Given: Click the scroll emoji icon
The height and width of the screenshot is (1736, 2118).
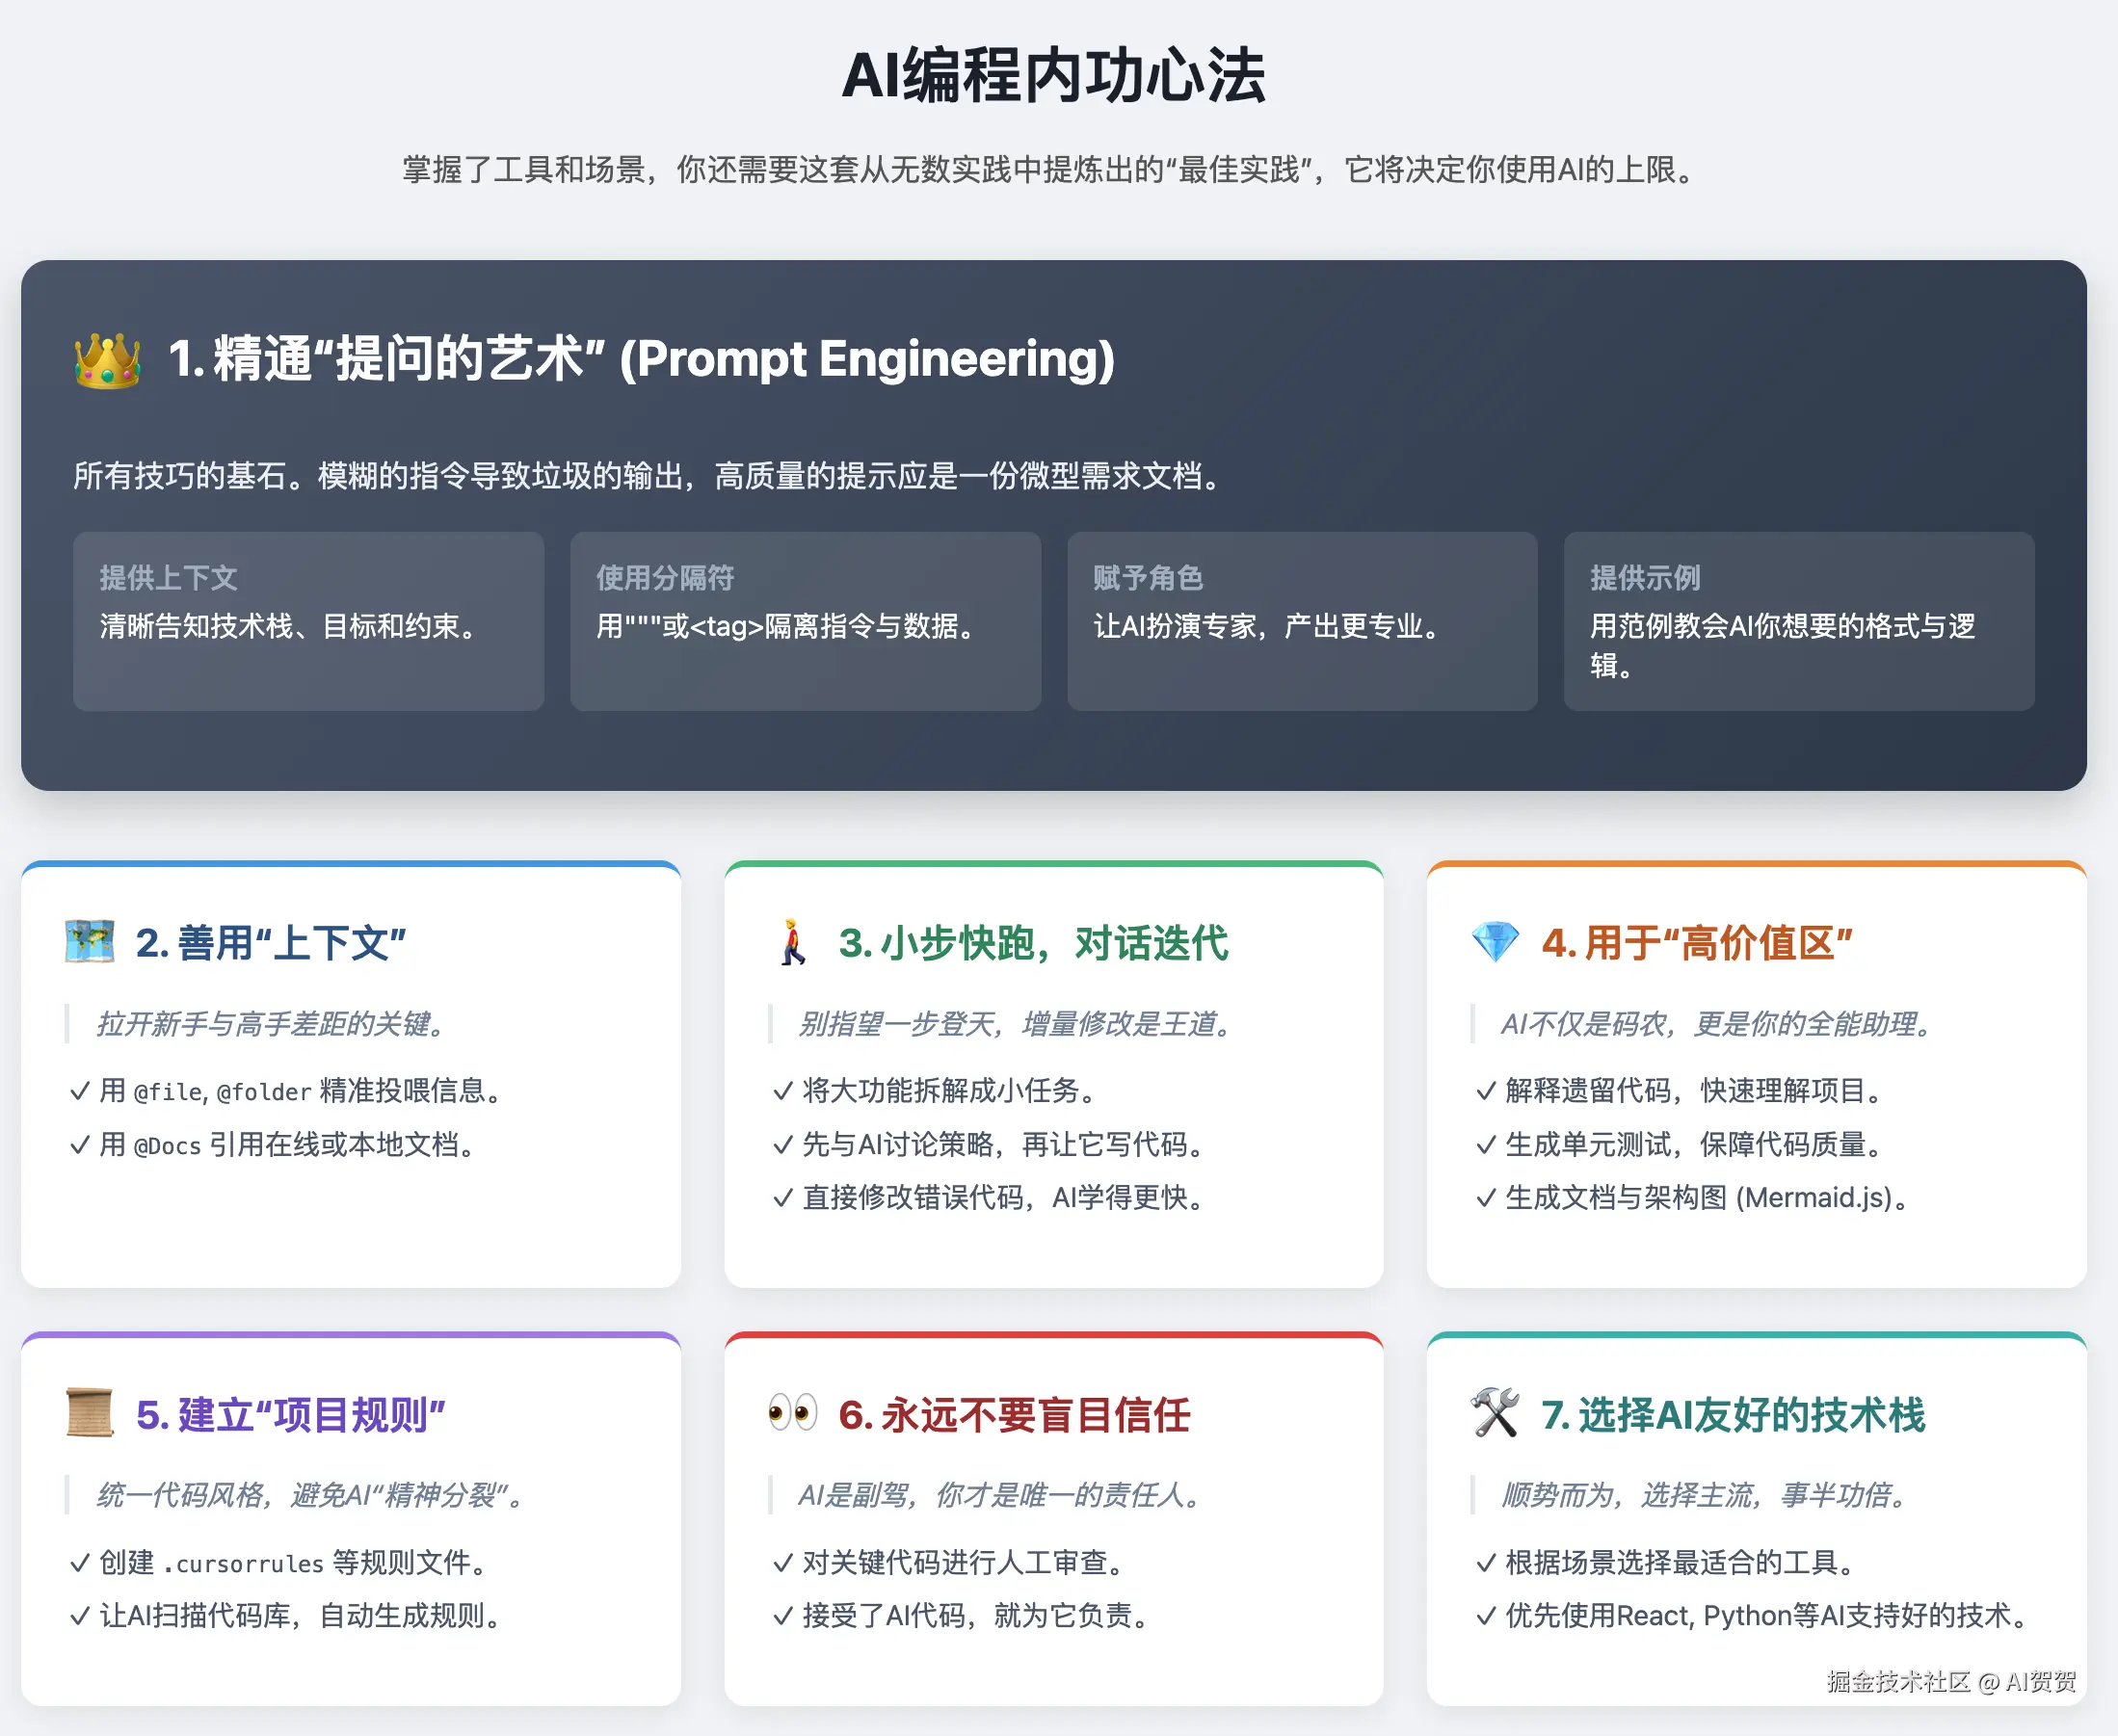Looking at the screenshot, I should (x=90, y=1413).
